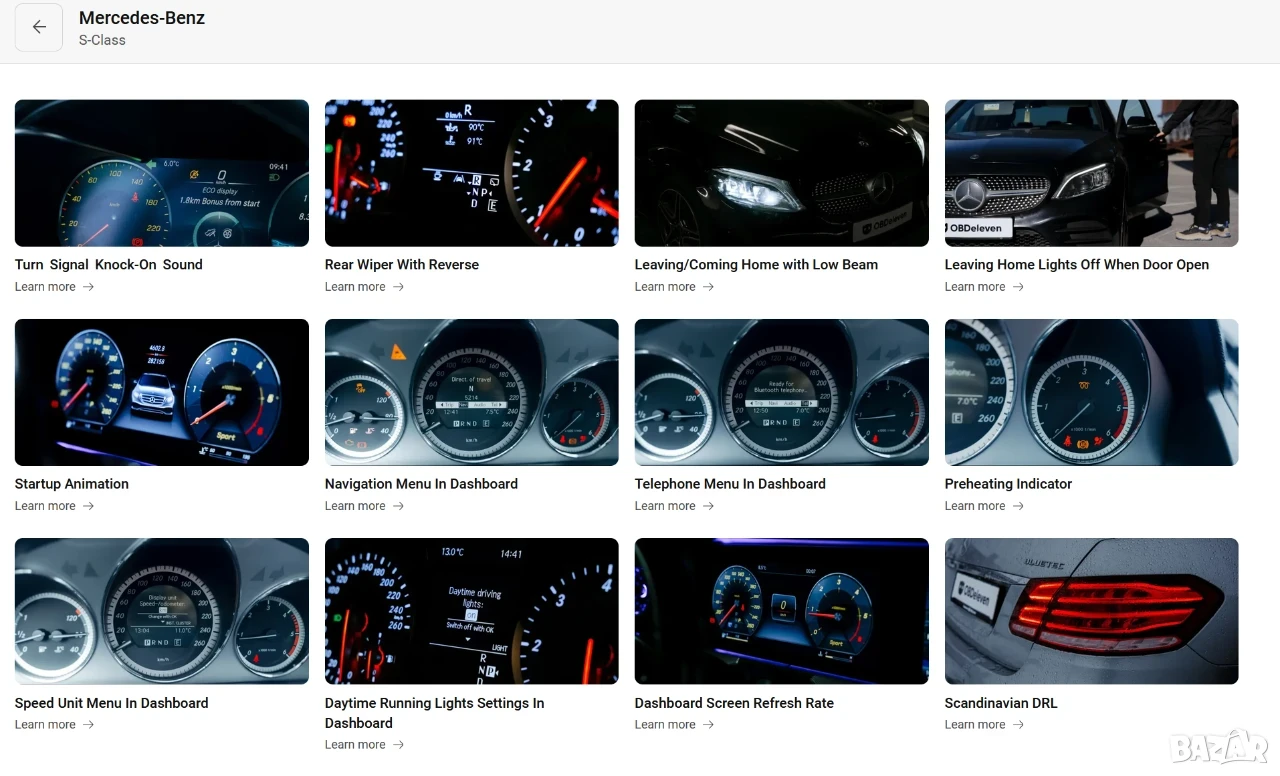This screenshot has width=1280, height=776.
Task: Select the "Startup Animation" title text
Action: [x=72, y=484]
